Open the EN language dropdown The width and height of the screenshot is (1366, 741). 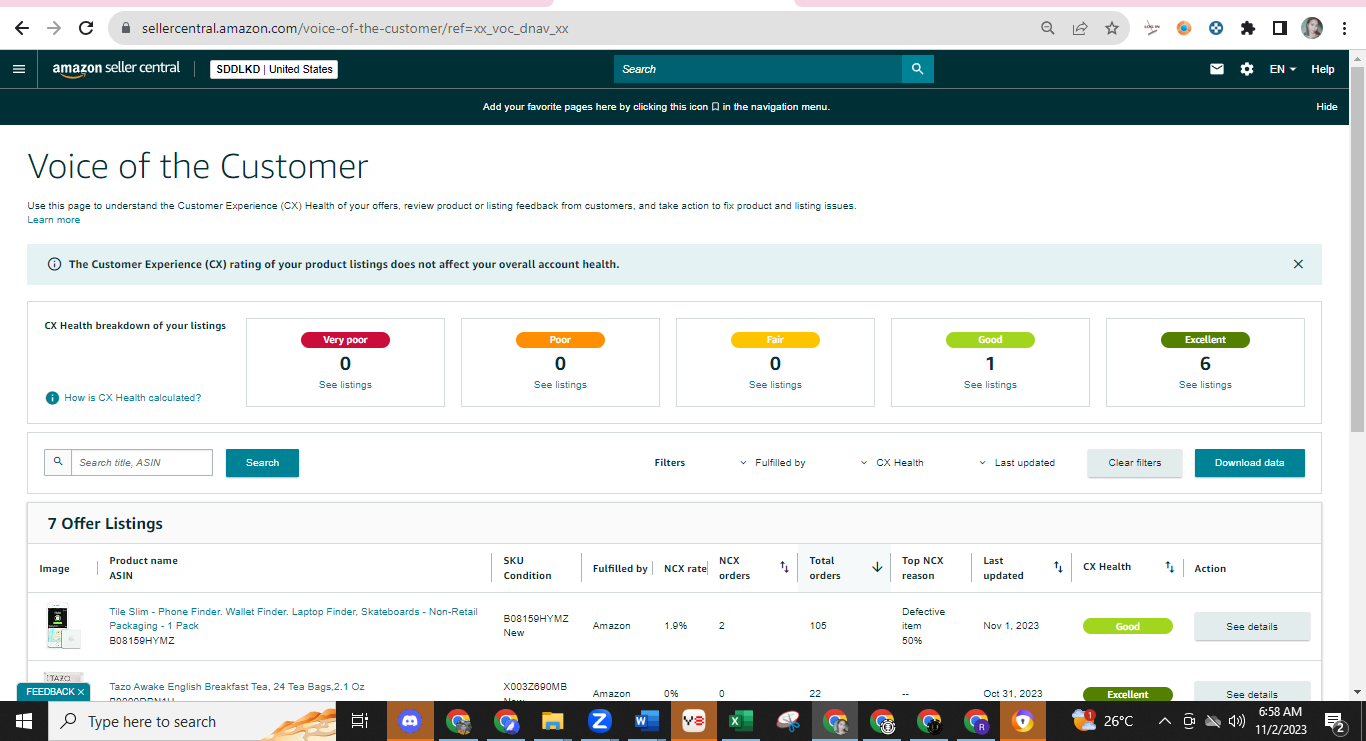click(x=1283, y=69)
